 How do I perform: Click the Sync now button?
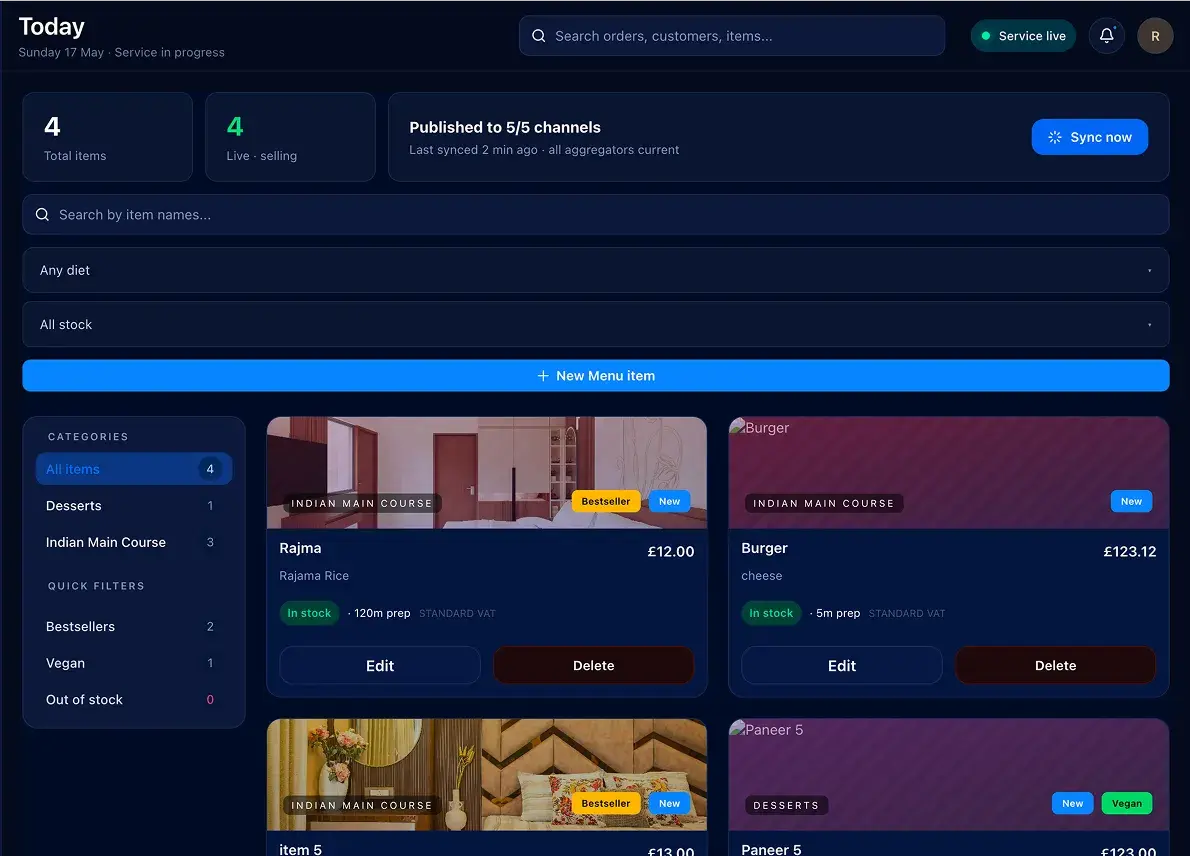click(1089, 137)
